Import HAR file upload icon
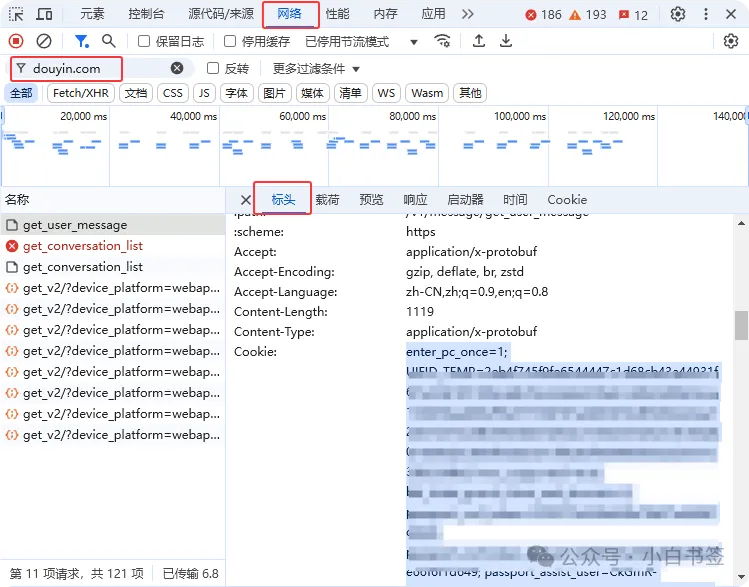The width and height of the screenshot is (749, 587). (479, 41)
